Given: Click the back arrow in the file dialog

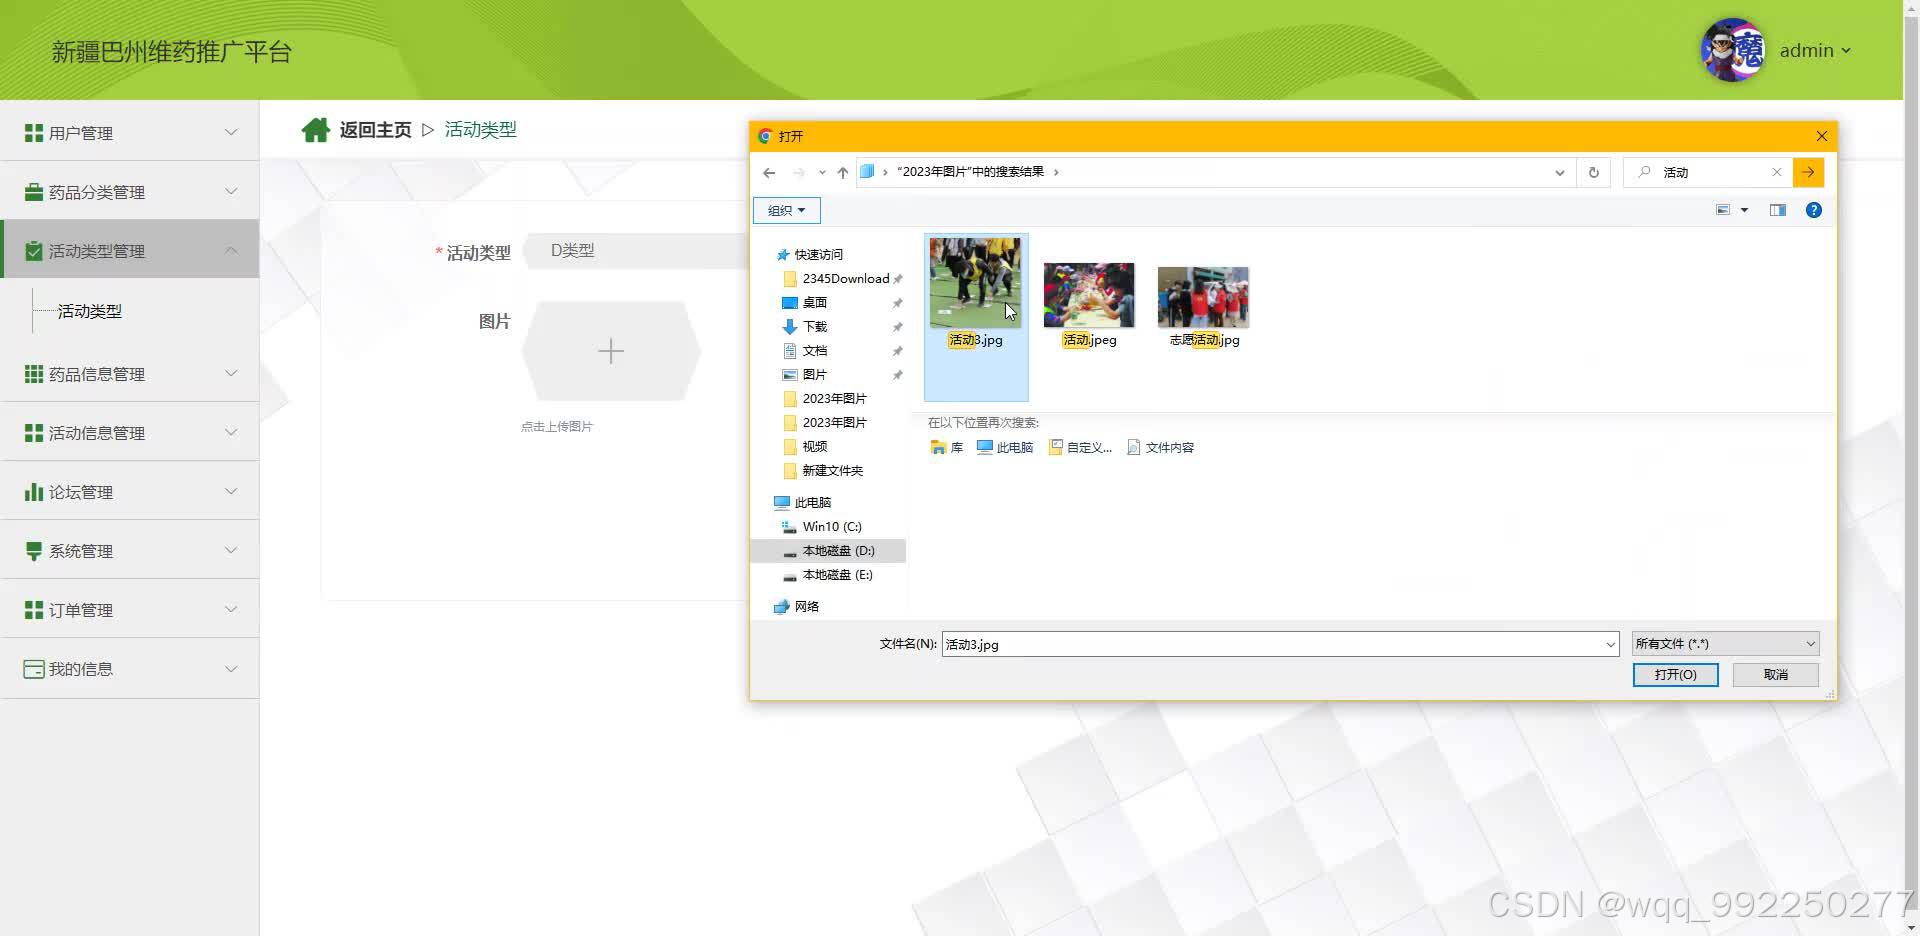Looking at the screenshot, I should click(x=769, y=172).
